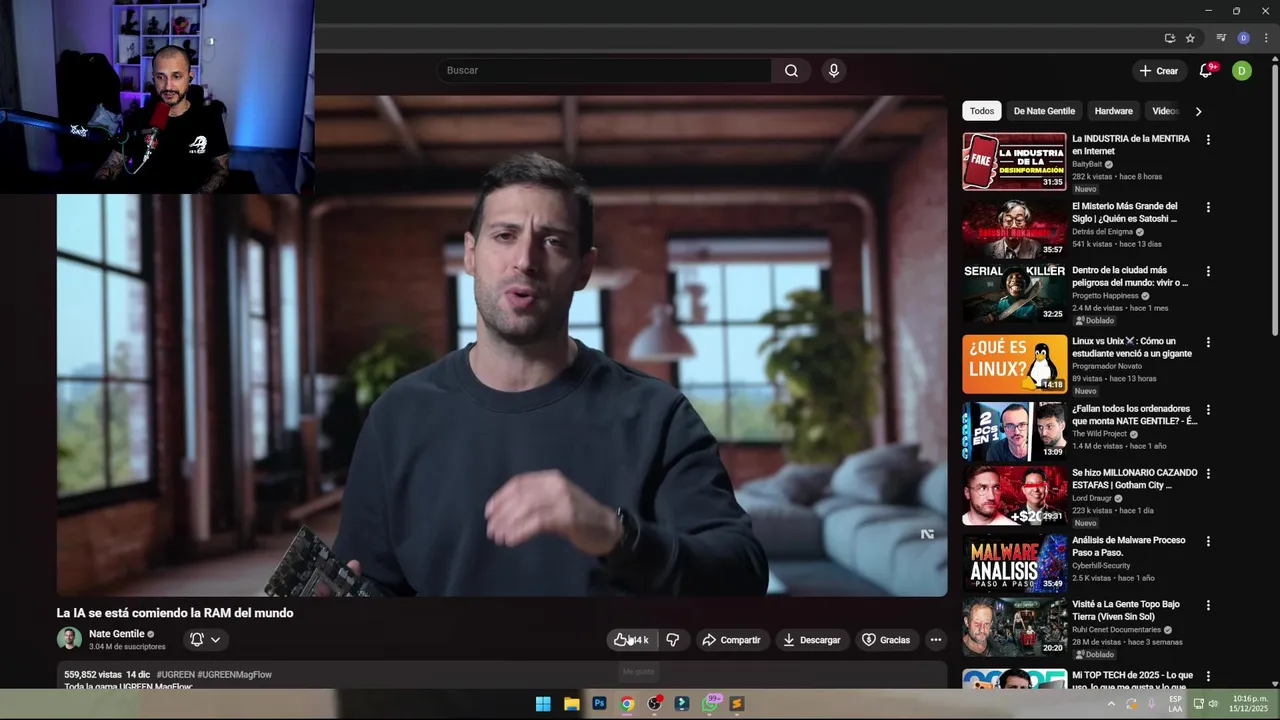Open Se hizo MILLONARIO CAZANDO ESTAFAS thumbnail

pos(1014,495)
